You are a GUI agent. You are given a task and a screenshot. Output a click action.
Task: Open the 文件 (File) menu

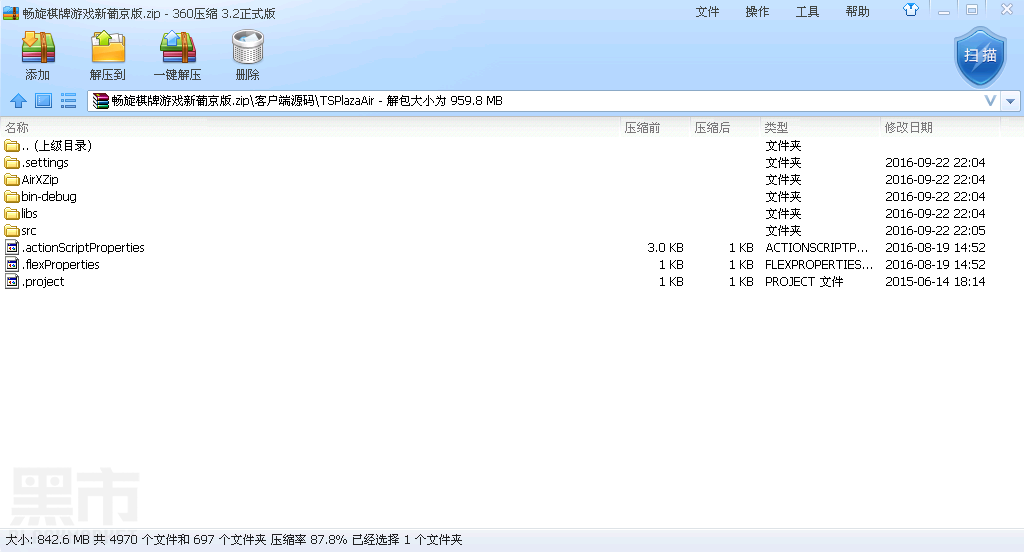coord(707,12)
